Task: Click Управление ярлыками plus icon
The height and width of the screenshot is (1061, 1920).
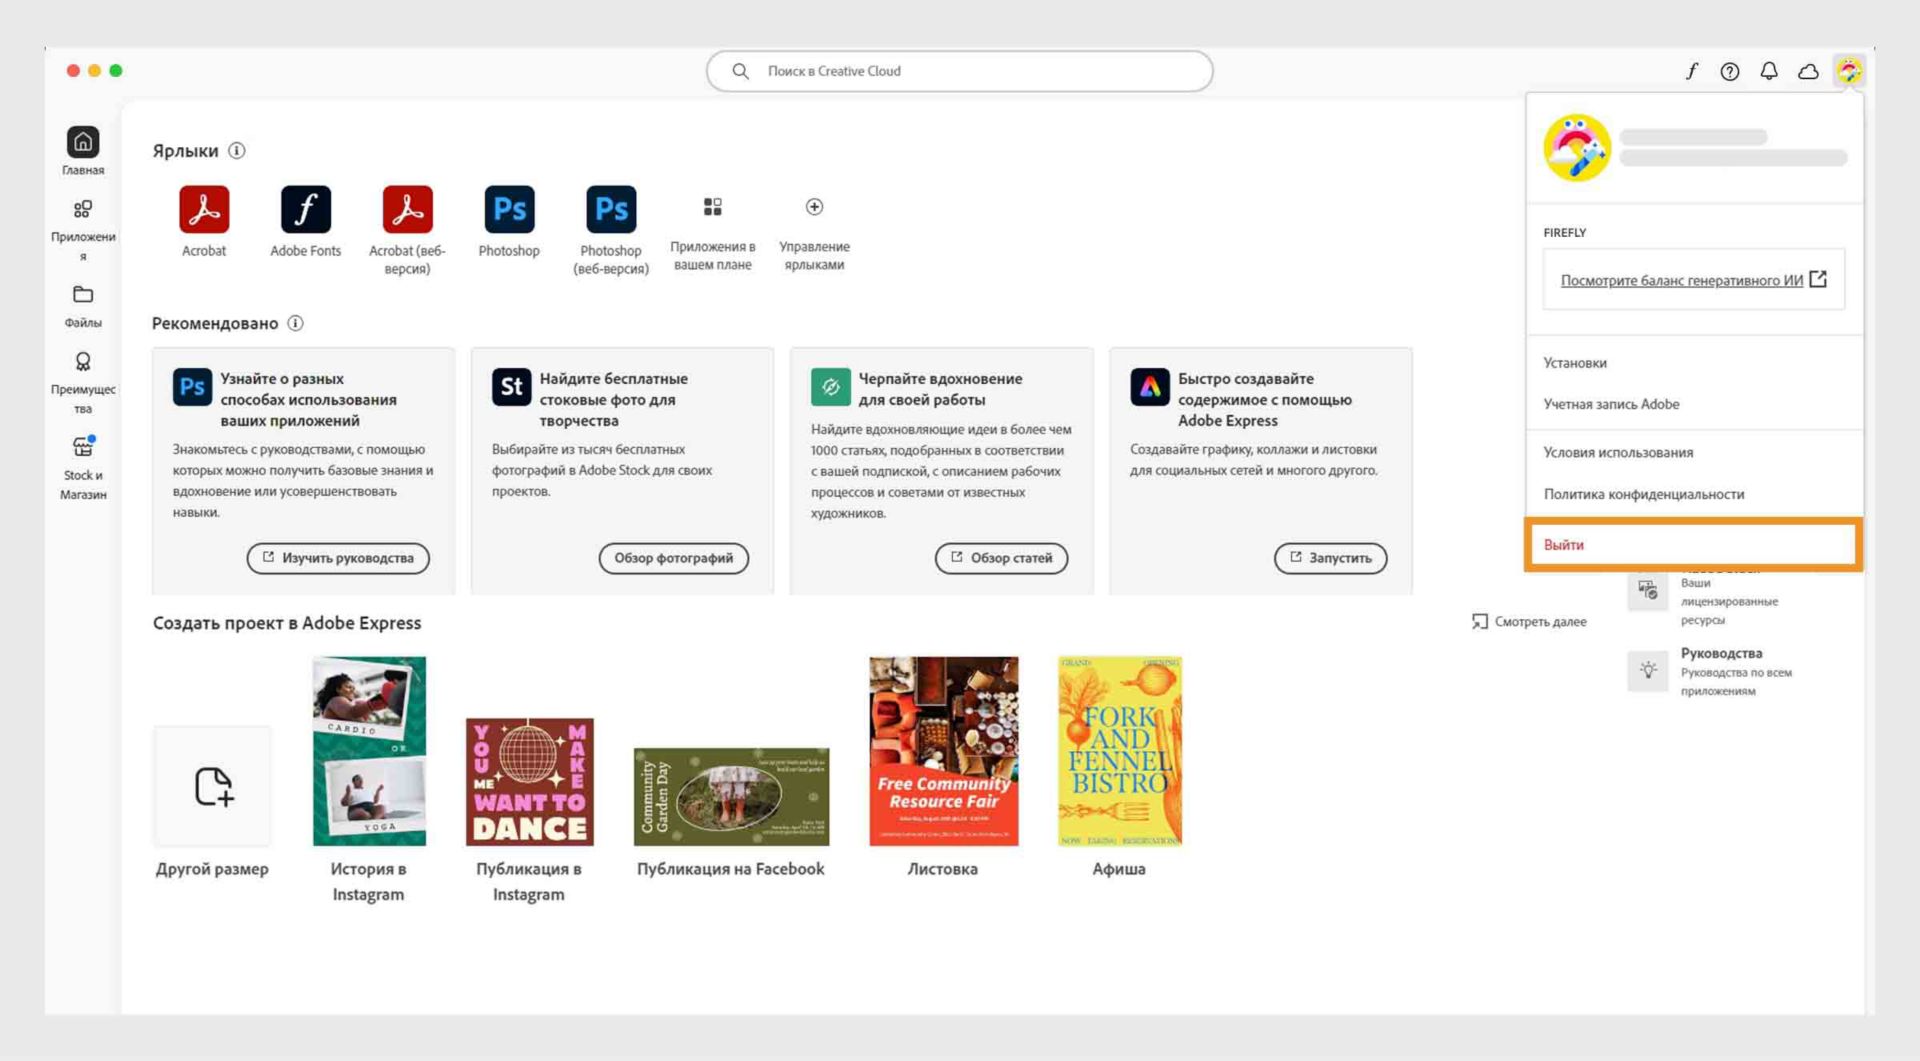Action: point(815,207)
